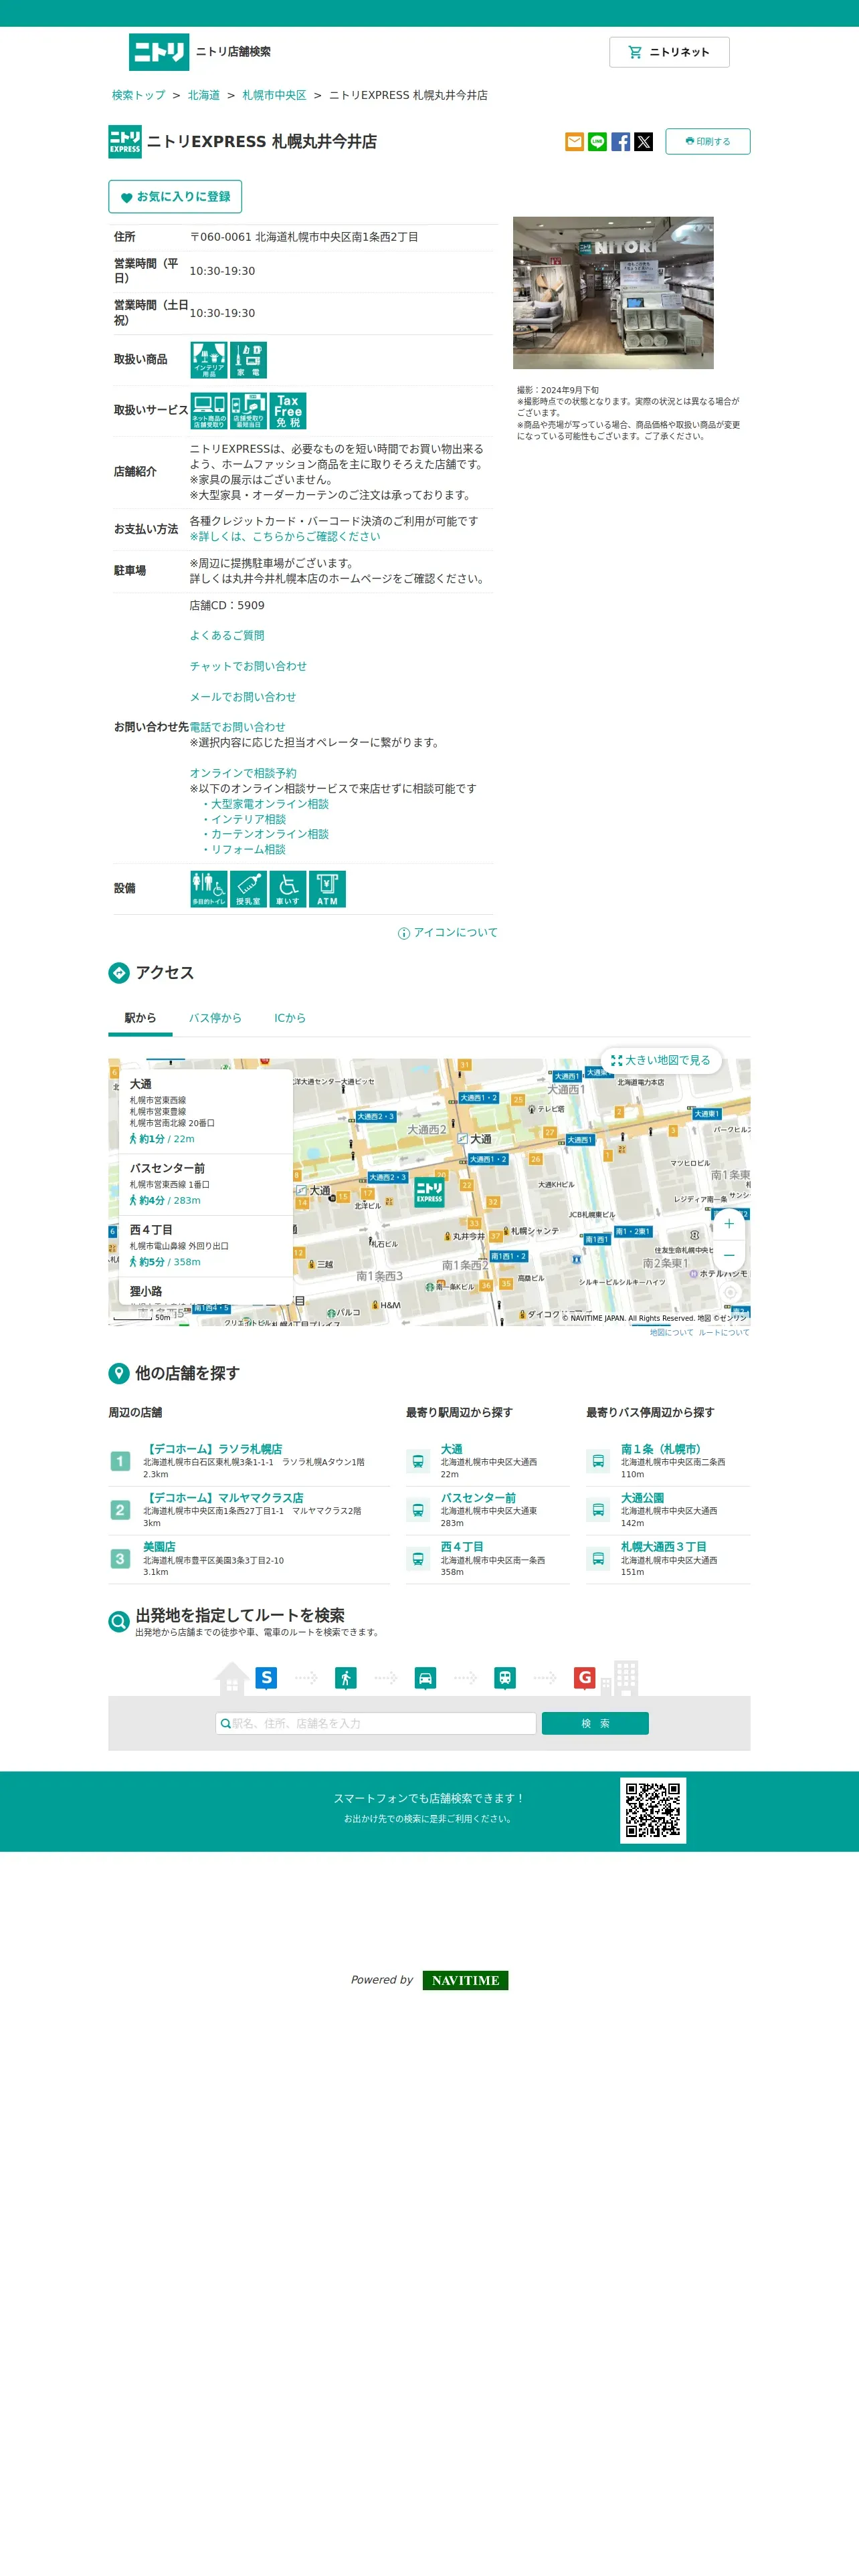This screenshot has width=859, height=2576.
Task: Open 【デコホーム】ラソラ札幌店 nearby store
Action: (x=213, y=1449)
